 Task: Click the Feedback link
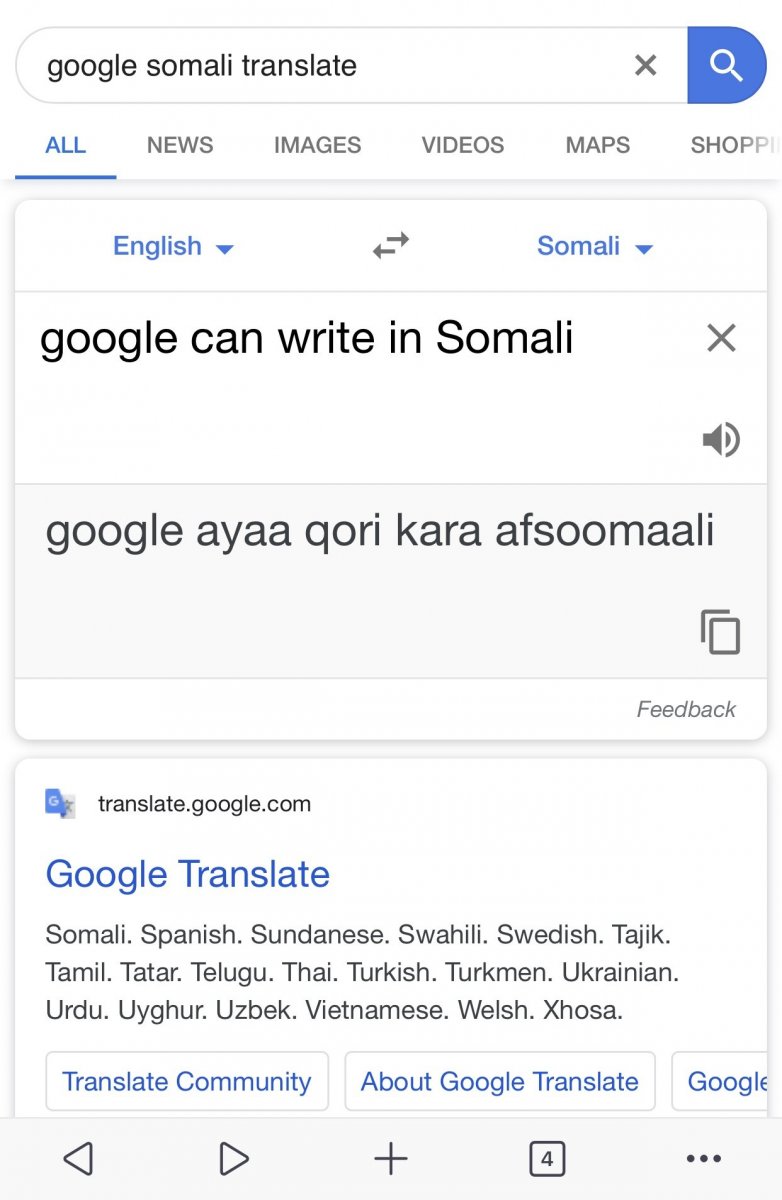click(686, 709)
